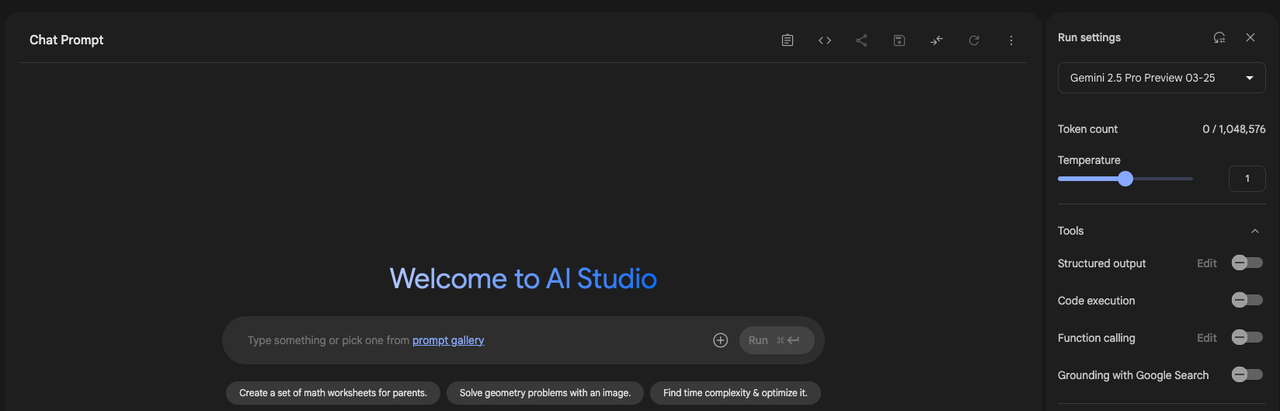Open the system instructions clipboard icon
This screenshot has width=1280, height=411.
click(x=787, y=40)
